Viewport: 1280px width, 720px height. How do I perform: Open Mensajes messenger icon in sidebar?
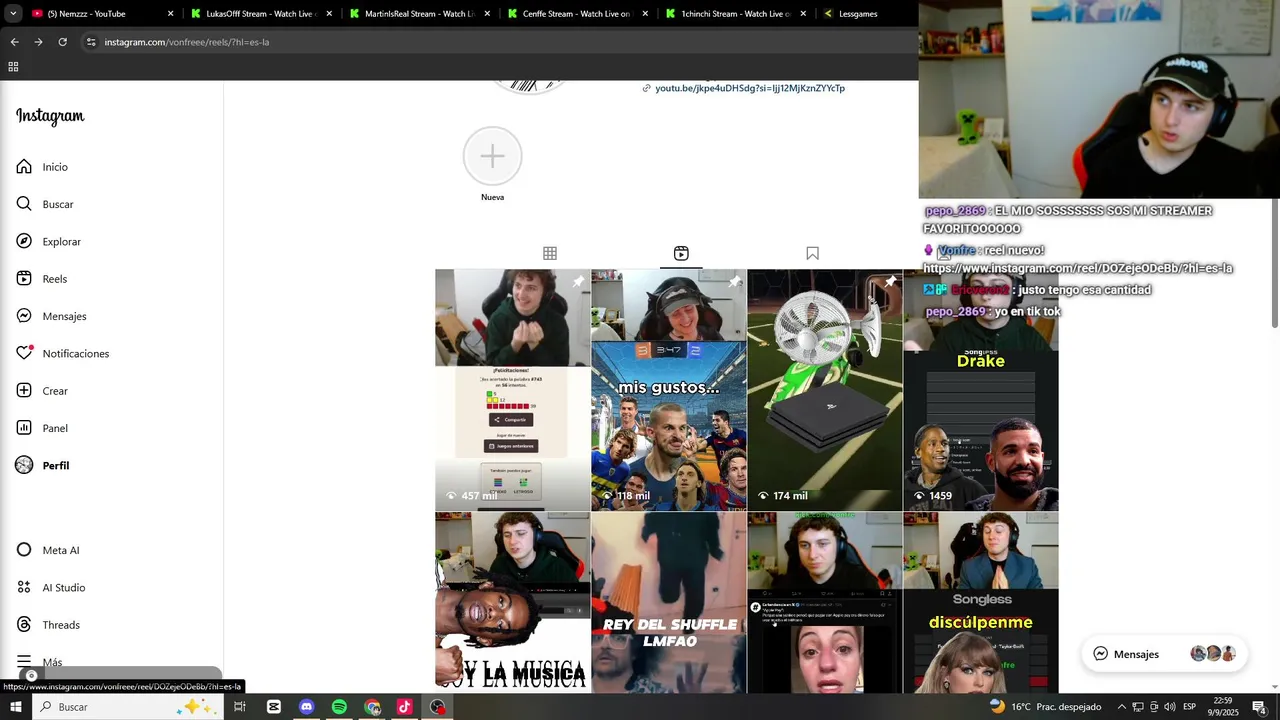pyautogui.click(x=24, y=316)
